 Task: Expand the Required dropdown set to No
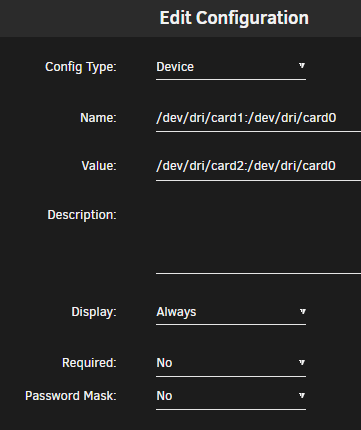click(x=231, y=363)
